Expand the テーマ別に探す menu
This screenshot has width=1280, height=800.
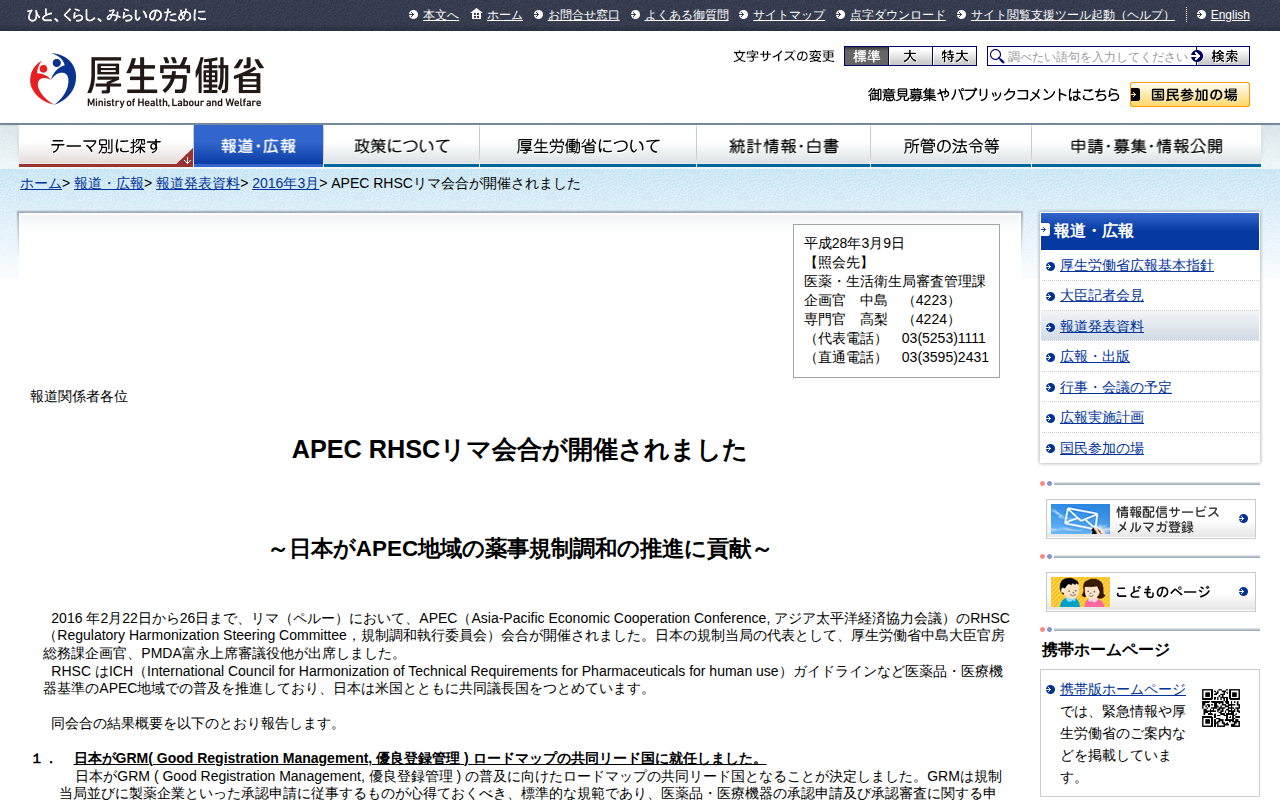tap(106, 146)
